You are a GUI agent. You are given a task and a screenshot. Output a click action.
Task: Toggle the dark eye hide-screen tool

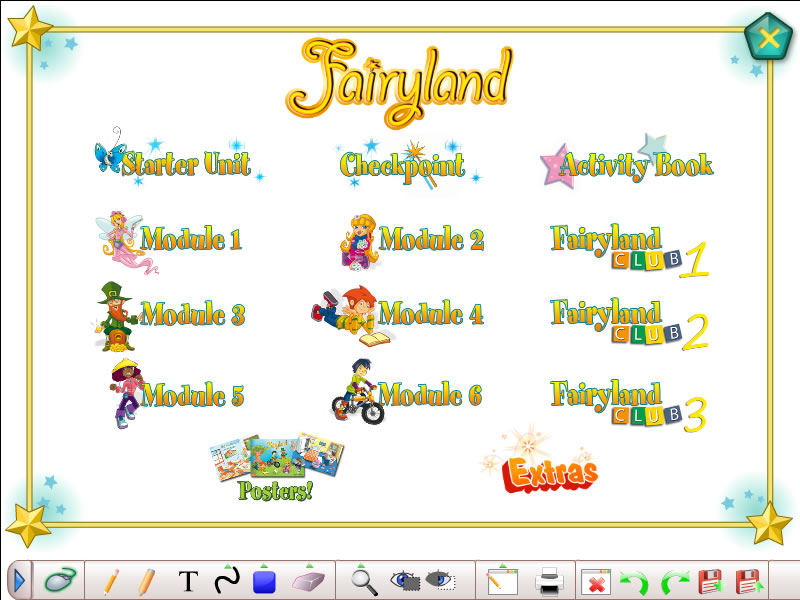pos(439,579)
